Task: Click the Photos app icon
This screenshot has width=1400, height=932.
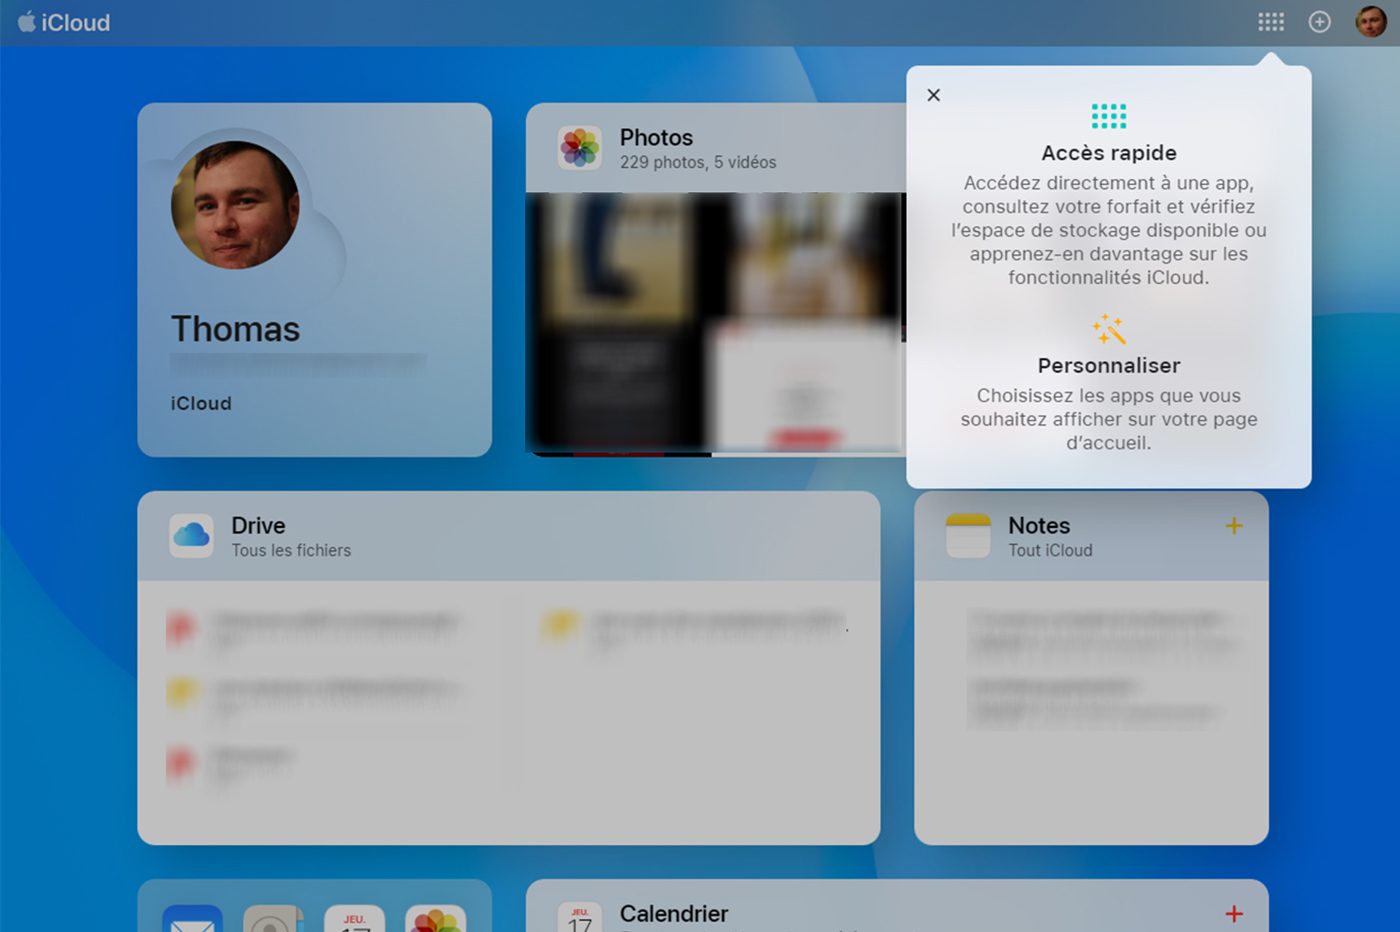Action: [x=580, y=148]
